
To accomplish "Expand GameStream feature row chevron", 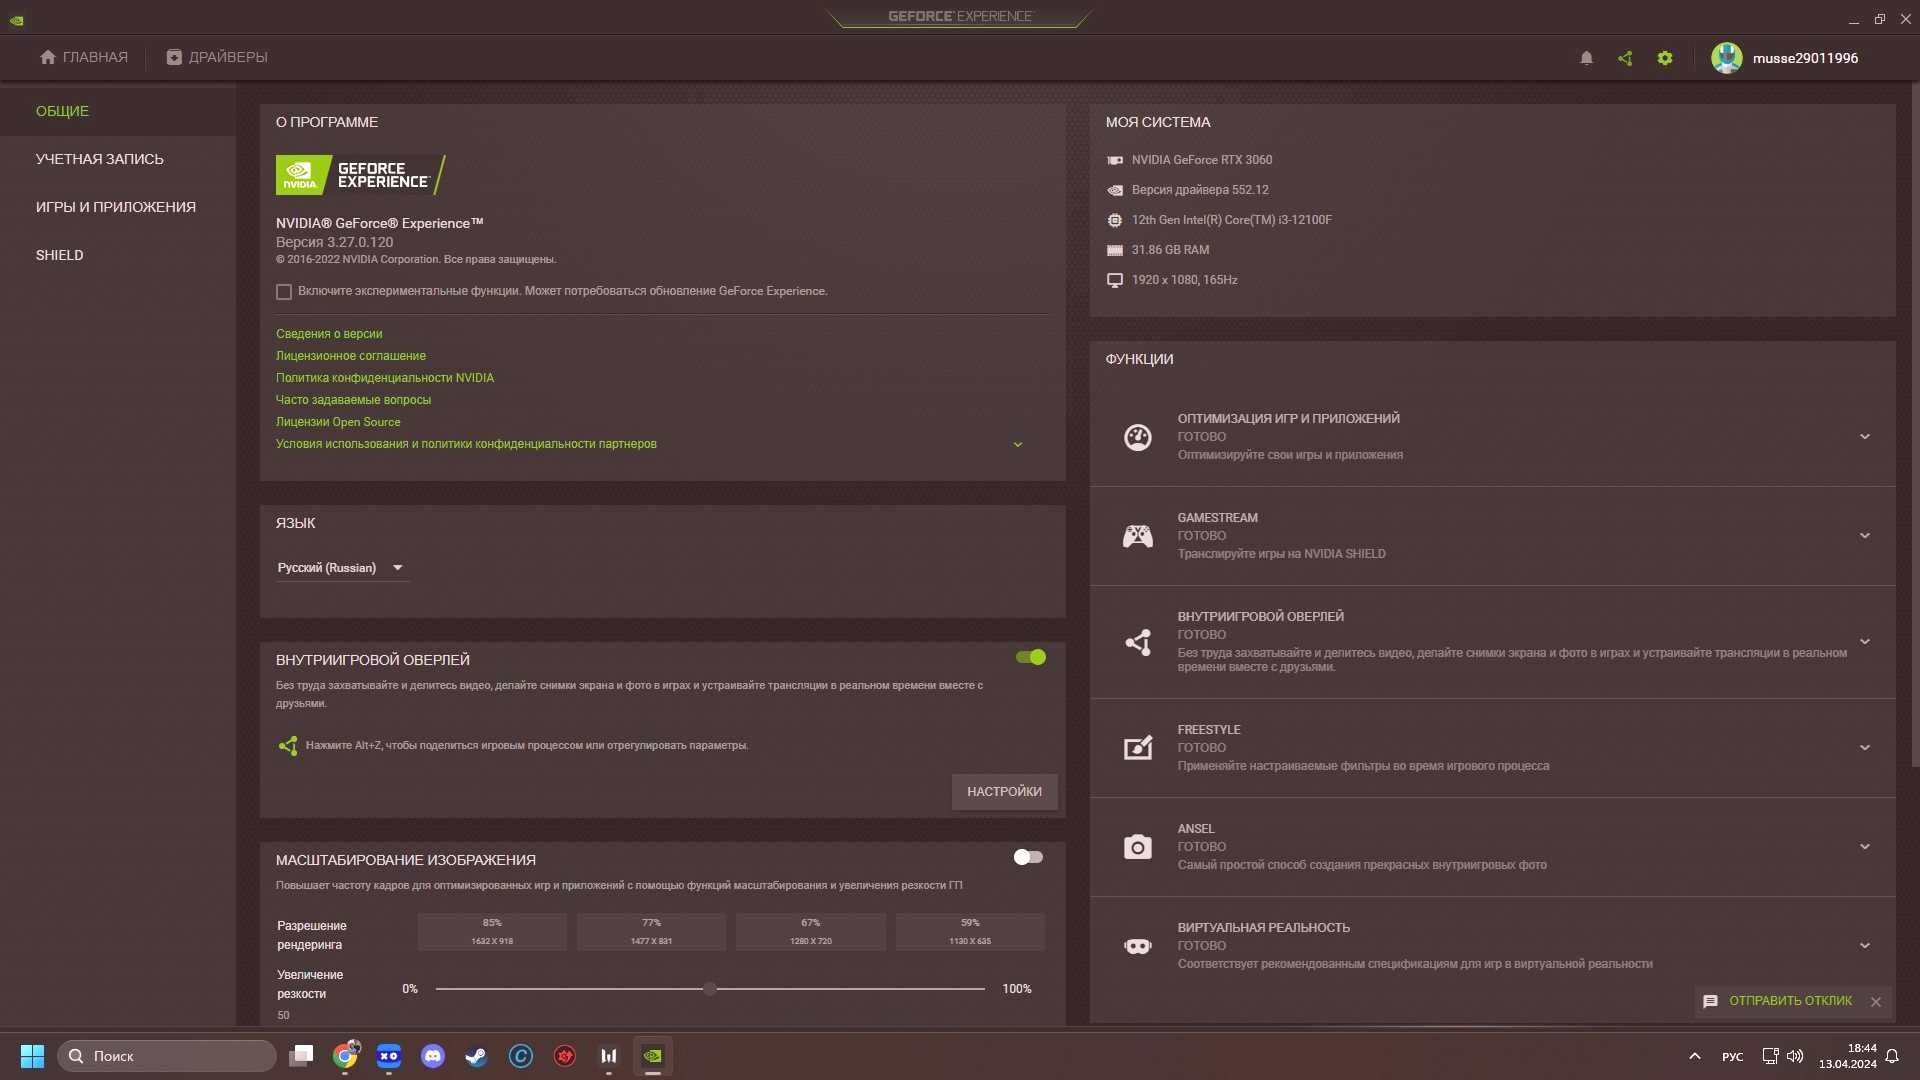I will tap(1865, 536).
